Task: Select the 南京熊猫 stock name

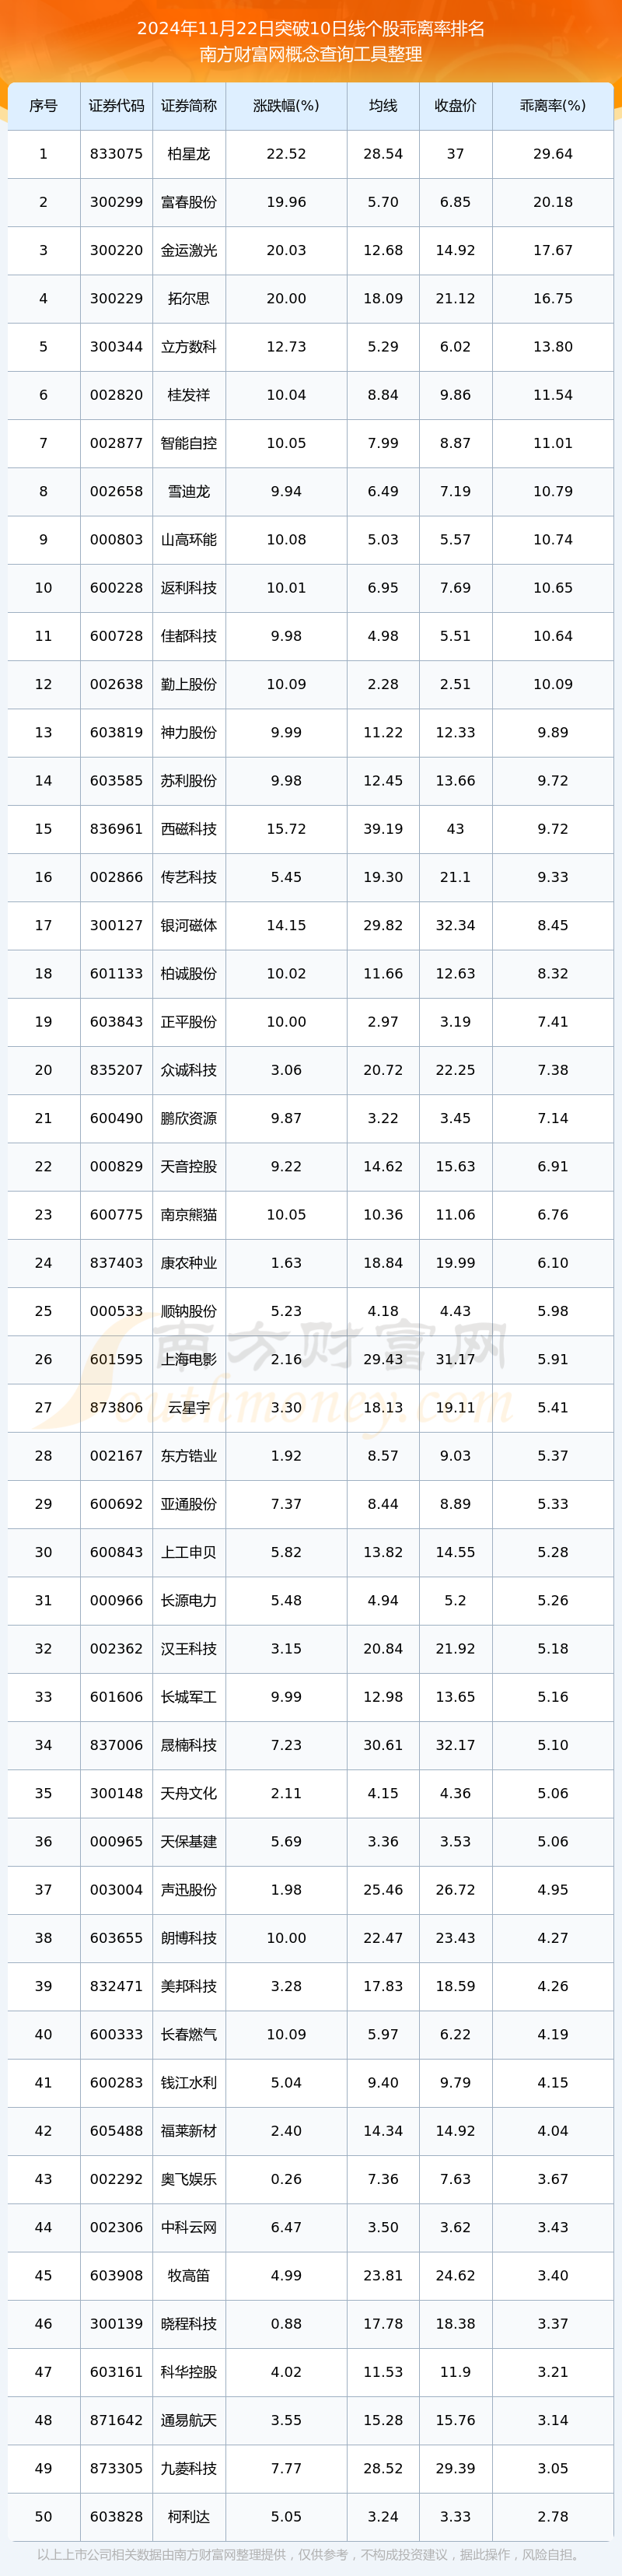Action: (x=189, y=1214)
